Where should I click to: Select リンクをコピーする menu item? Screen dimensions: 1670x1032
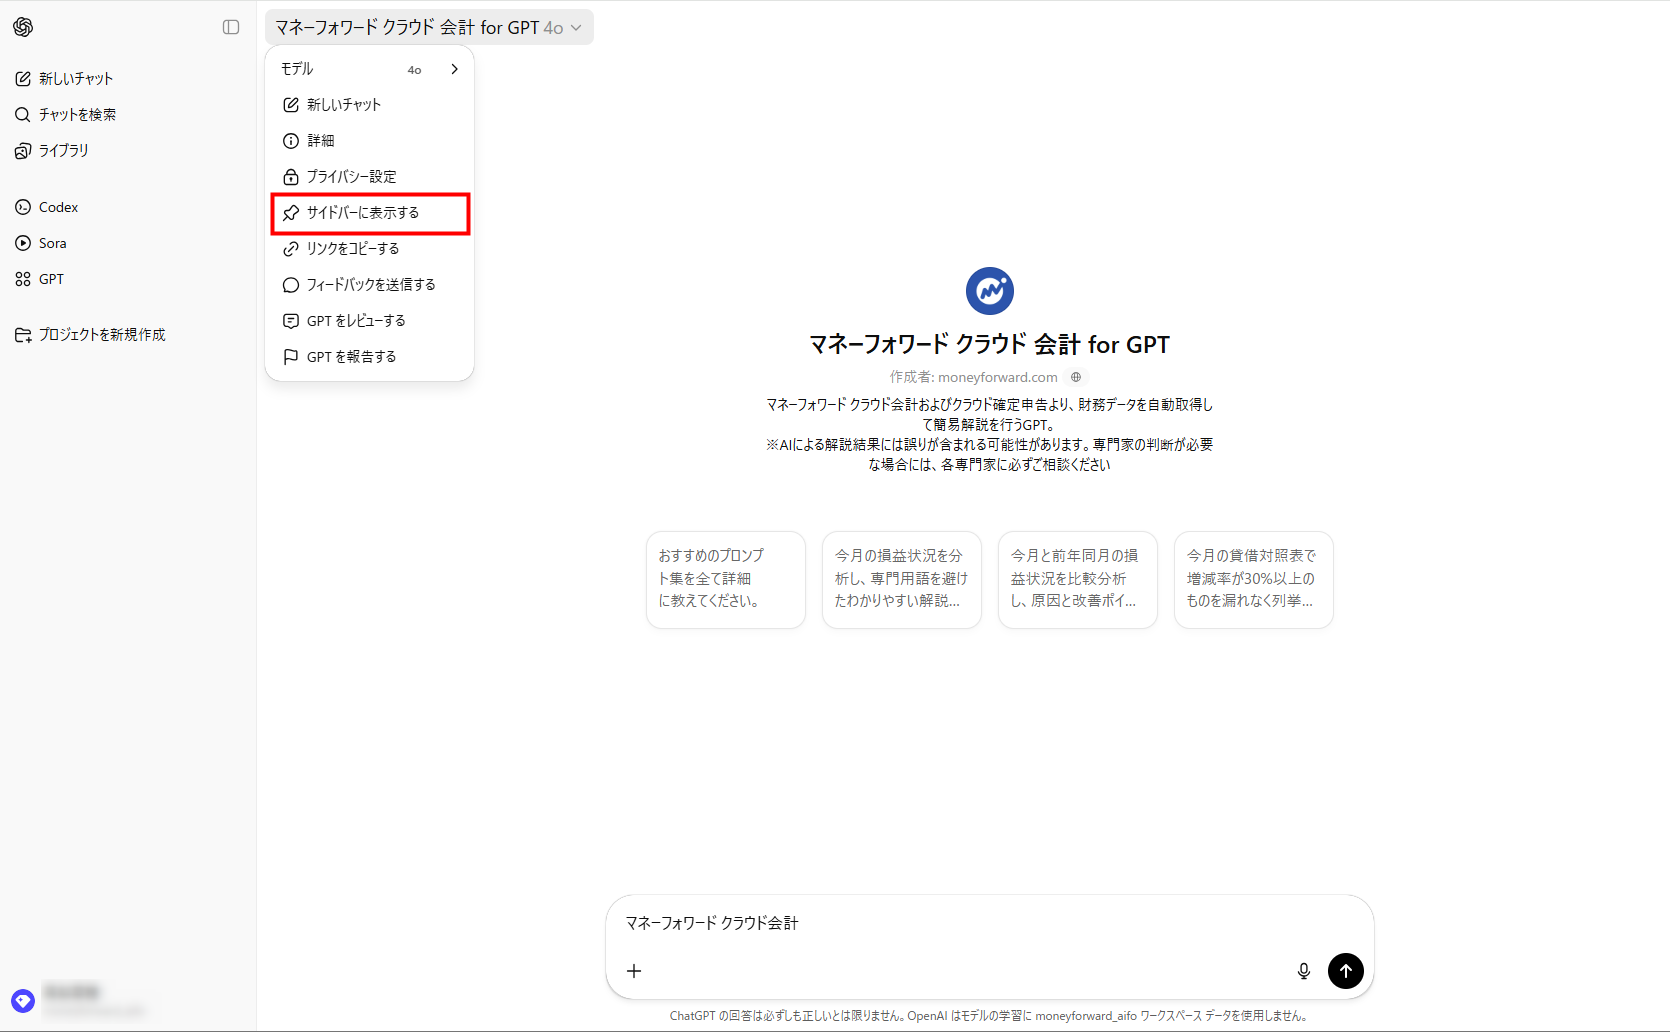point(369,249)
